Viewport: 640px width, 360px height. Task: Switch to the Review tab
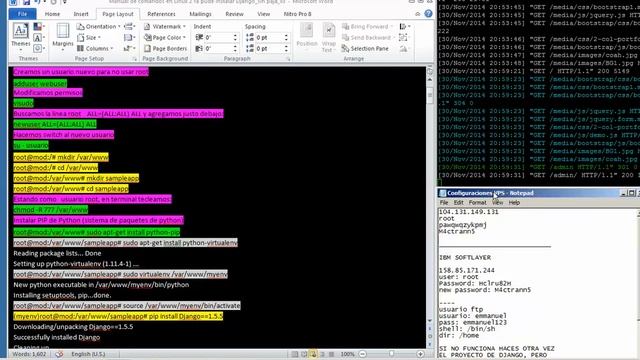tap(234, 14)
